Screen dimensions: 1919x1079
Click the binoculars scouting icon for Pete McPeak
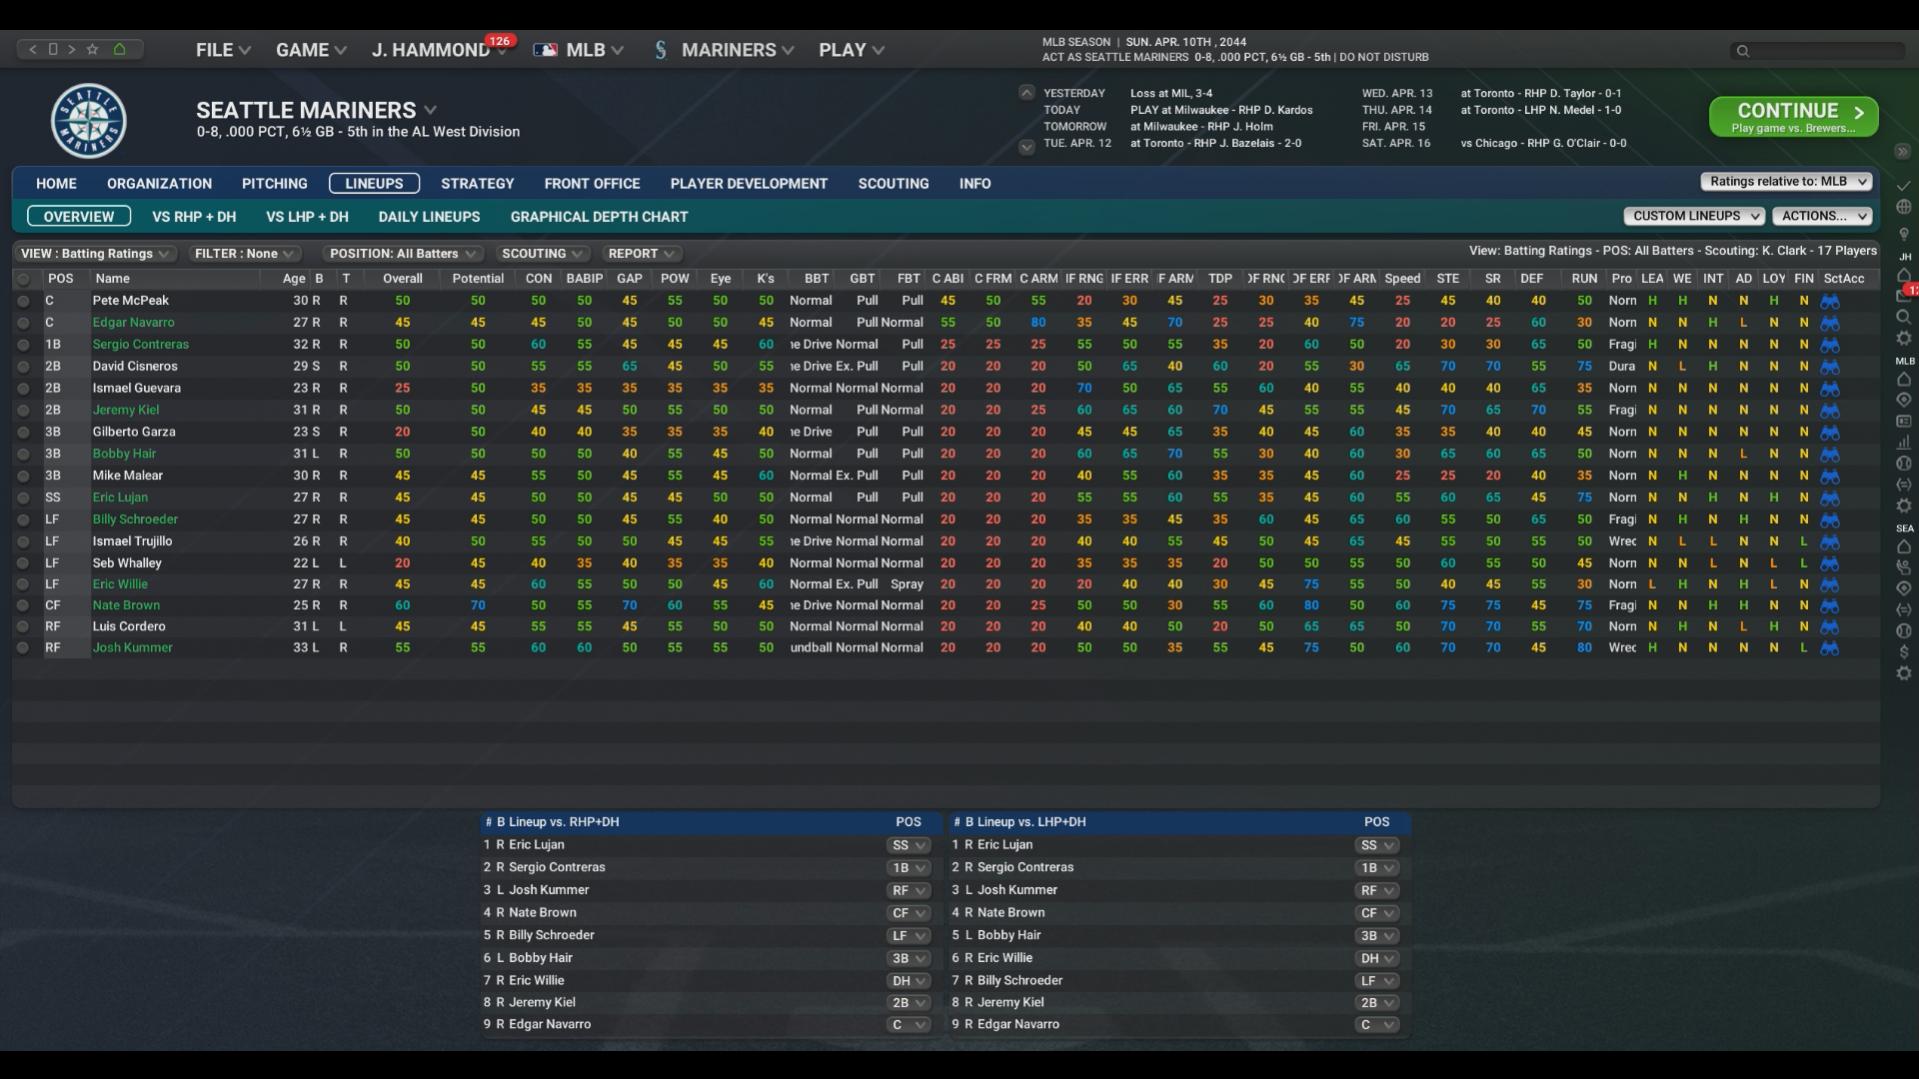[1830, 301]
